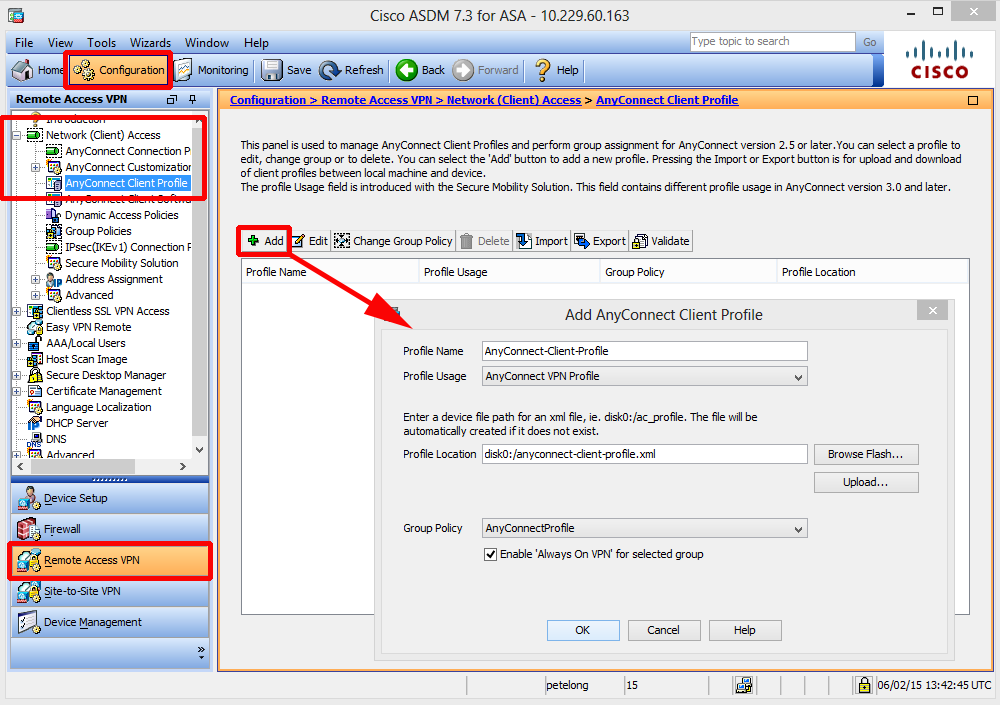Go Back with the green arrow icon
The height and width of the screenshot is (705, 1000).
406,70
